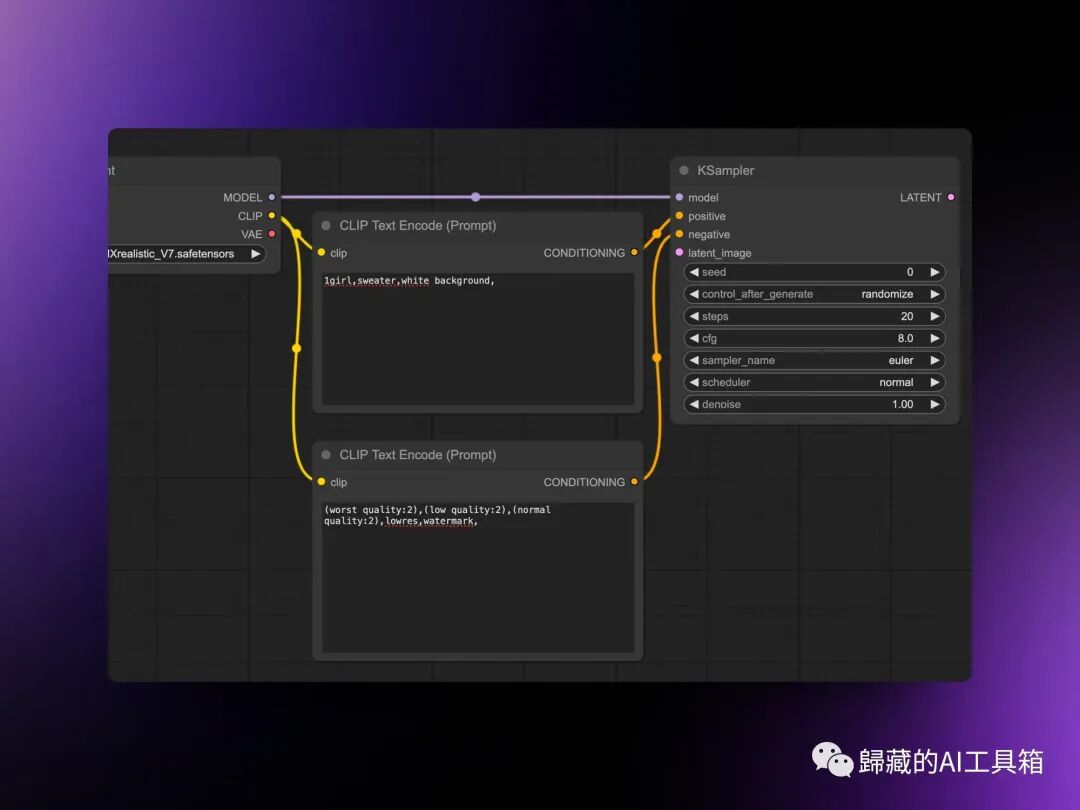Collapse the bottom CLIP Text Encode node

(326, 455)
